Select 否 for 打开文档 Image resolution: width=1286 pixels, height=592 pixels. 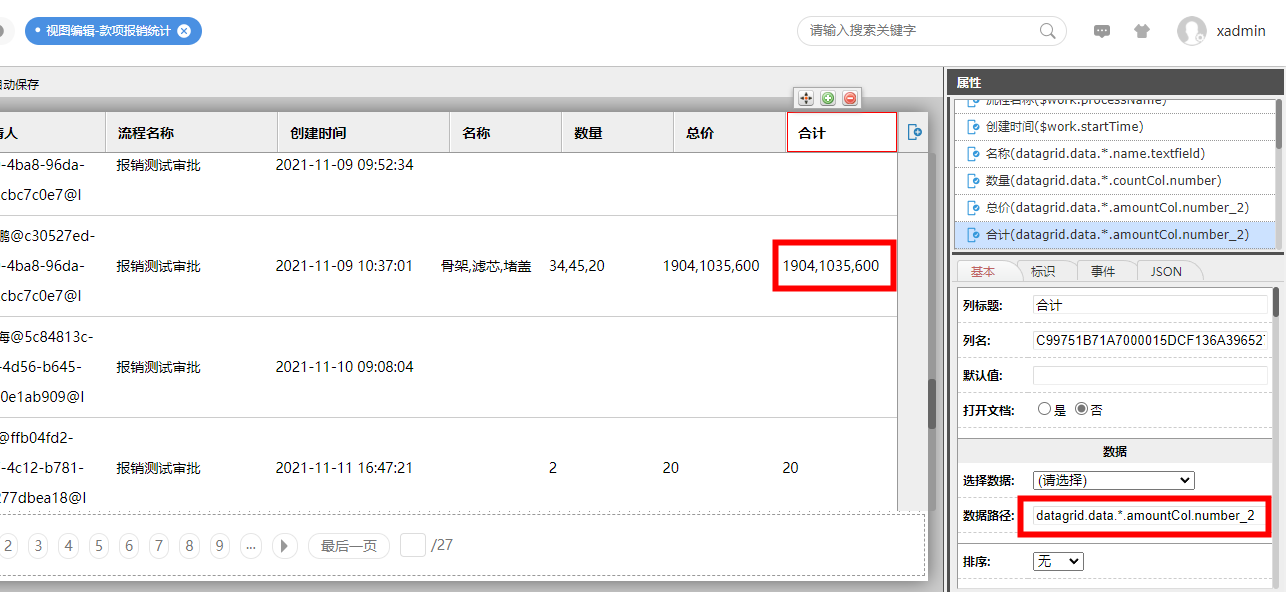click(1081, 409)
